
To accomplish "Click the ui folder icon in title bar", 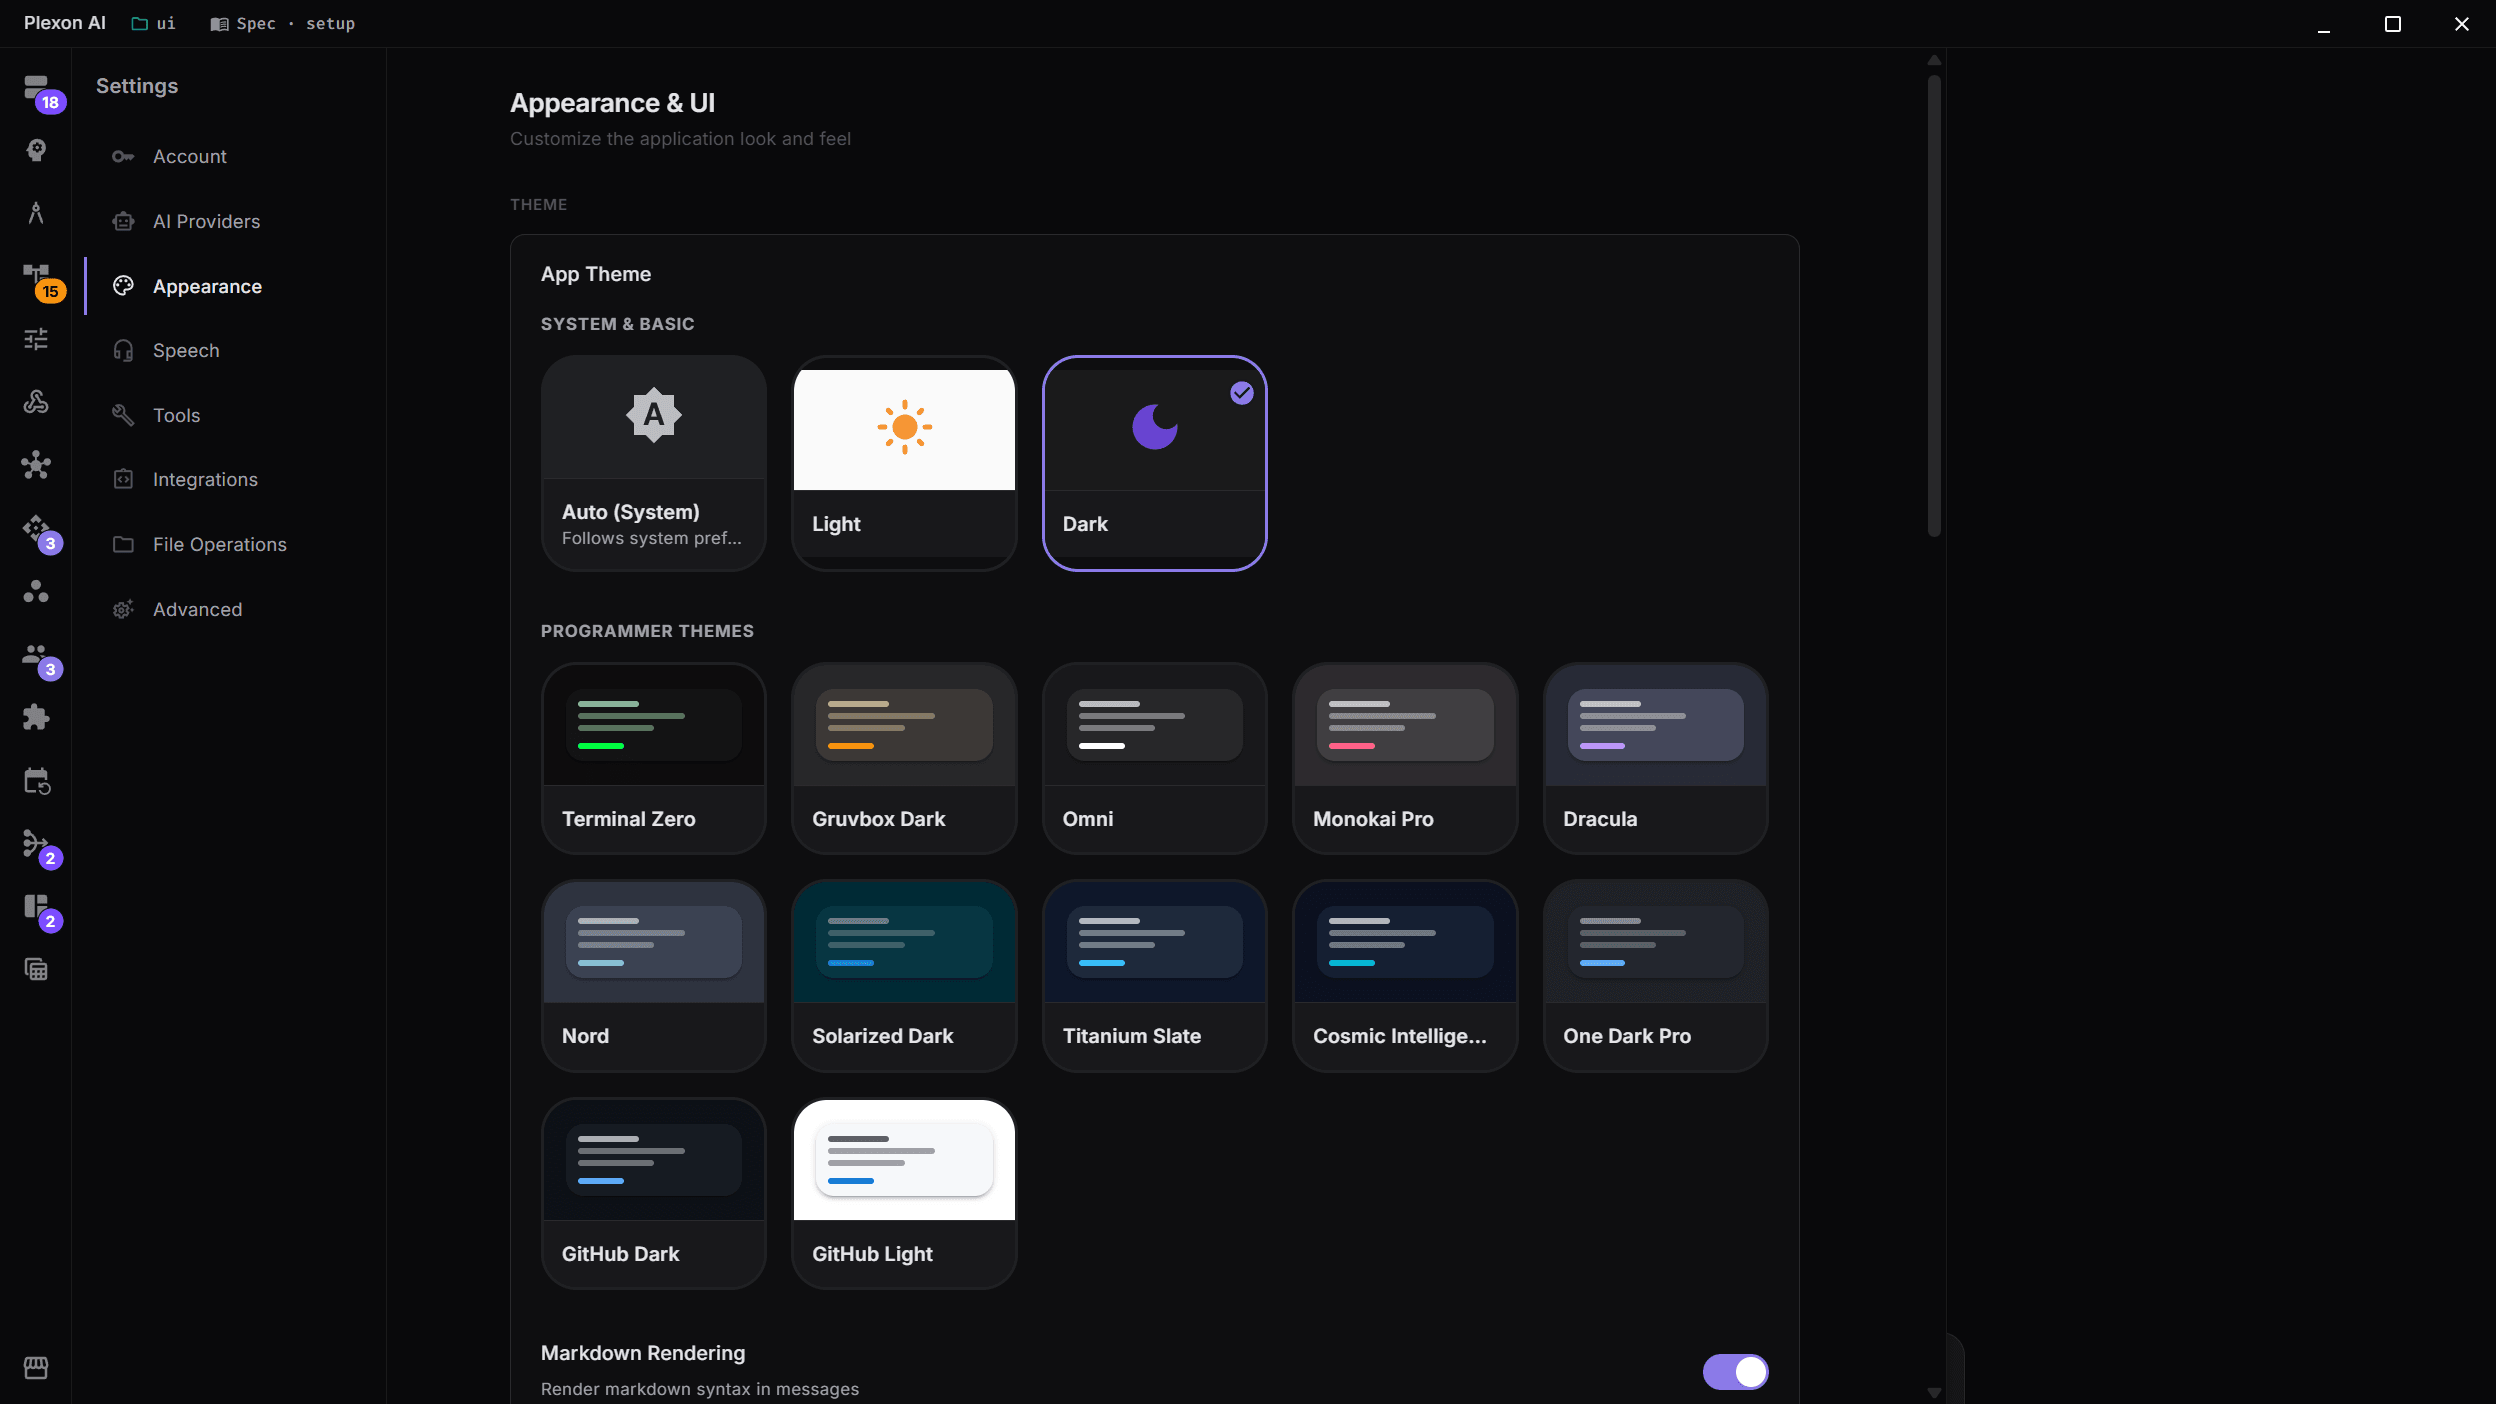I will [140, 24].
